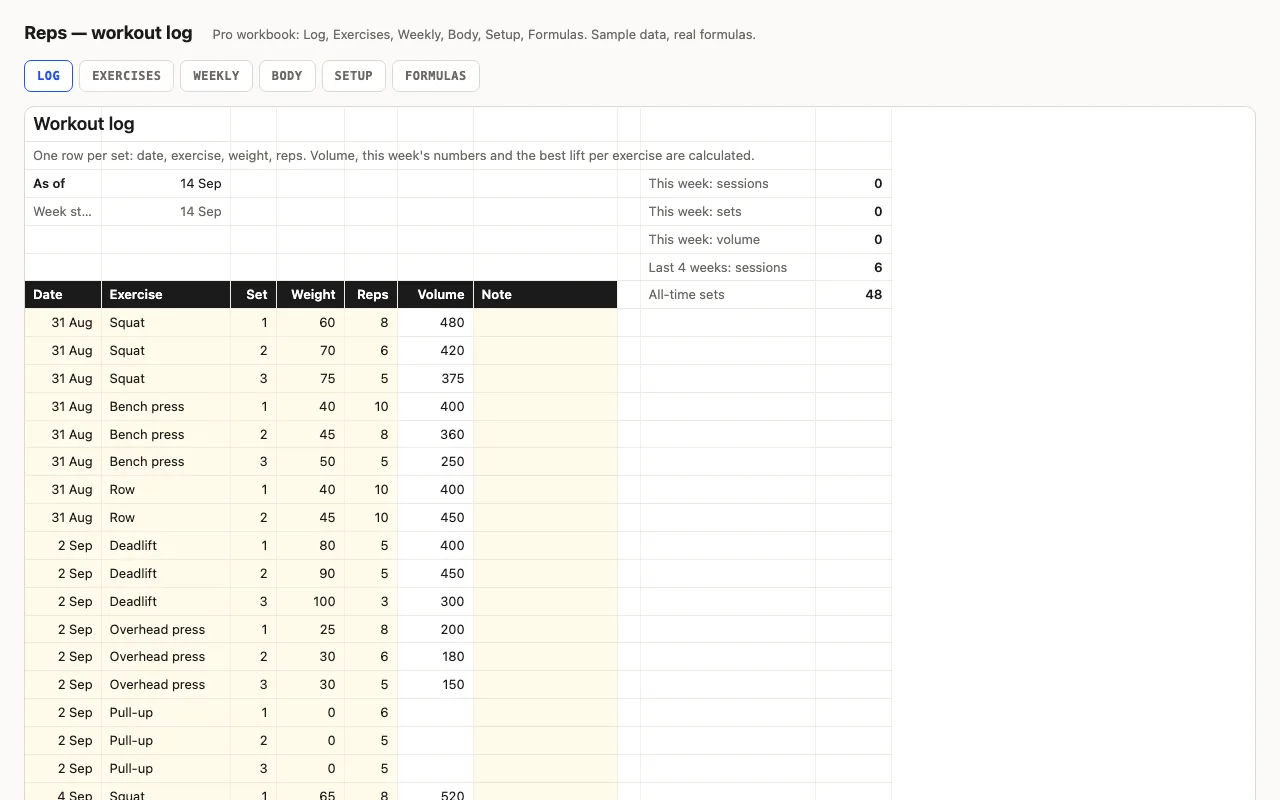Switch to the LOG tab
The height and width of the screenshot is (800, 1280).
coord(48,76)
